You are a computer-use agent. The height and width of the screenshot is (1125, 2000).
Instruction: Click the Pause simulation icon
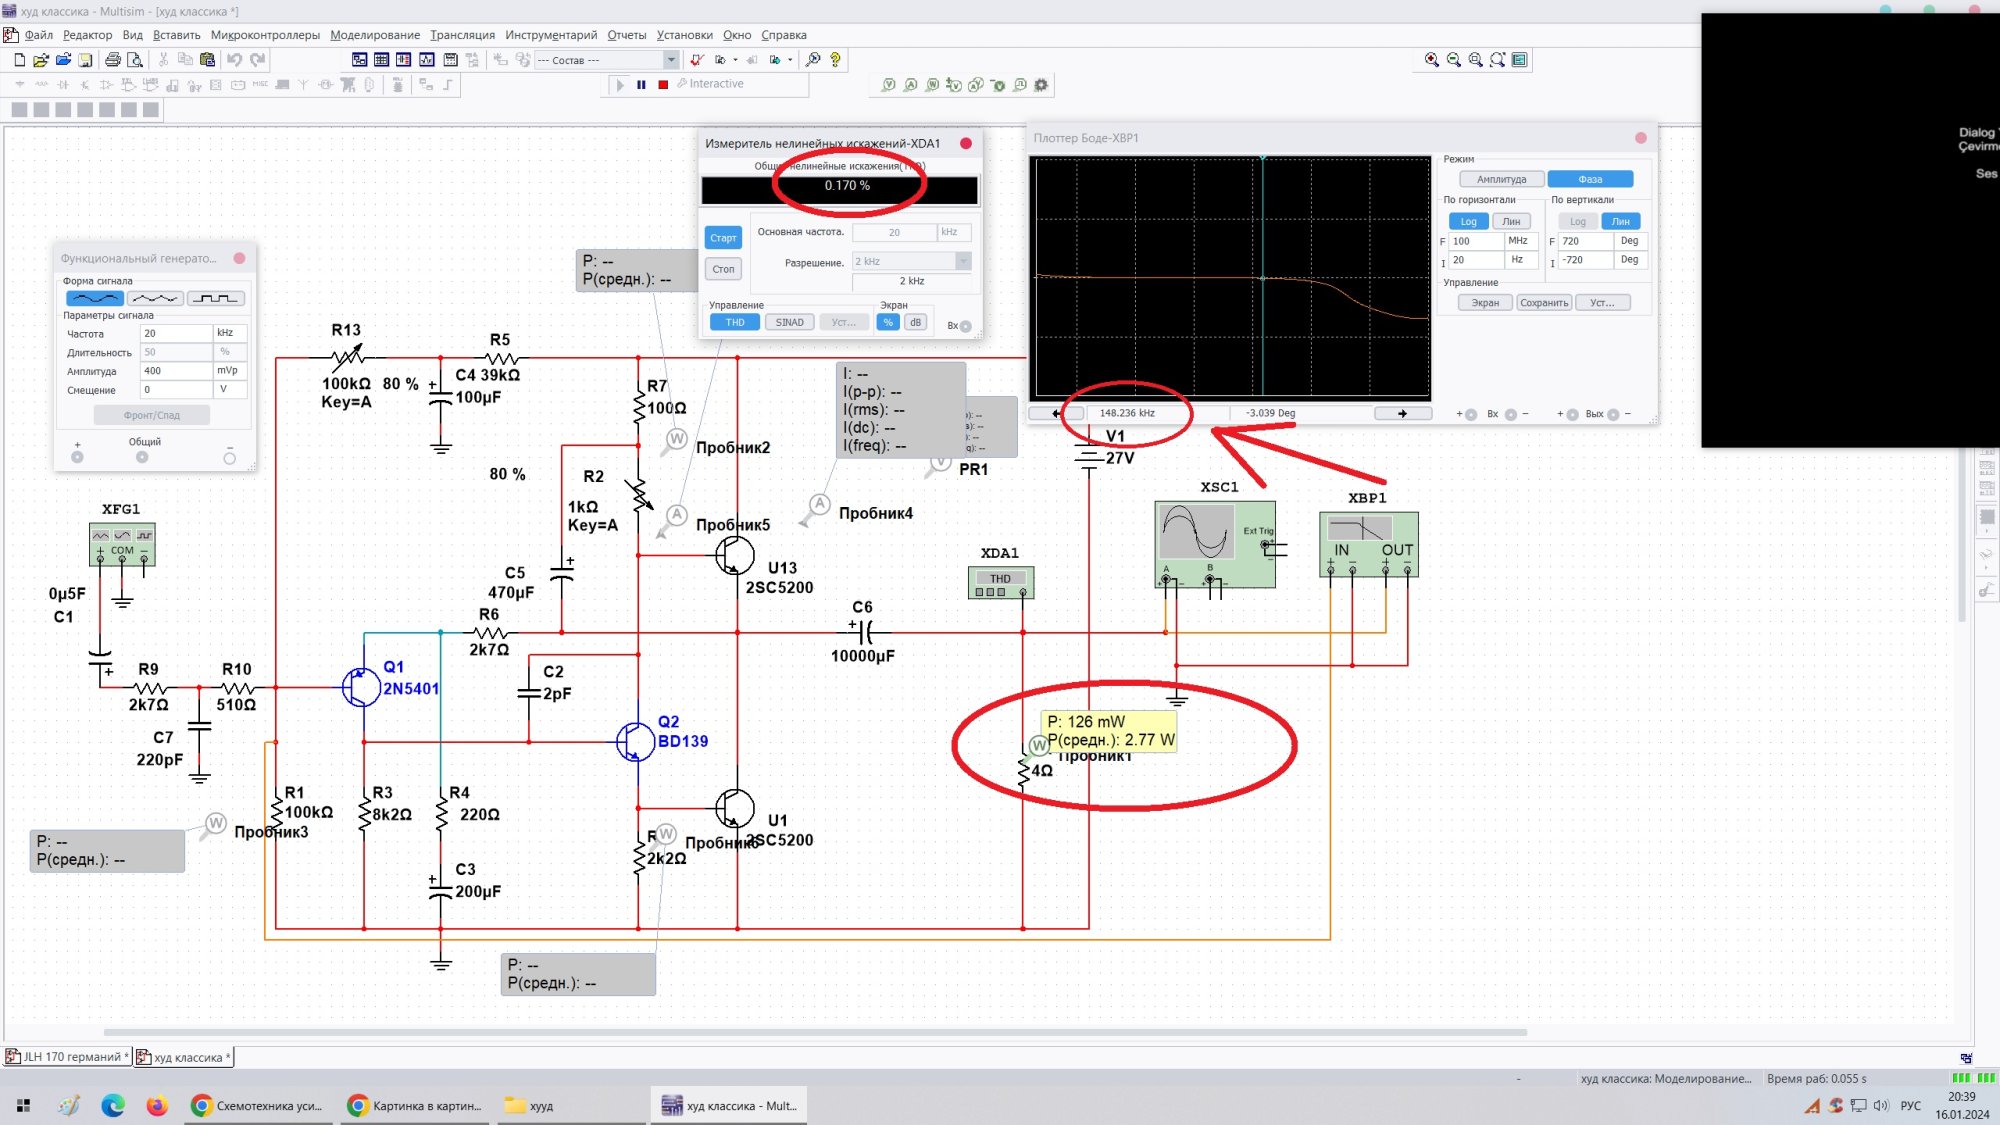pyautogui.click(x=641, y=85)
